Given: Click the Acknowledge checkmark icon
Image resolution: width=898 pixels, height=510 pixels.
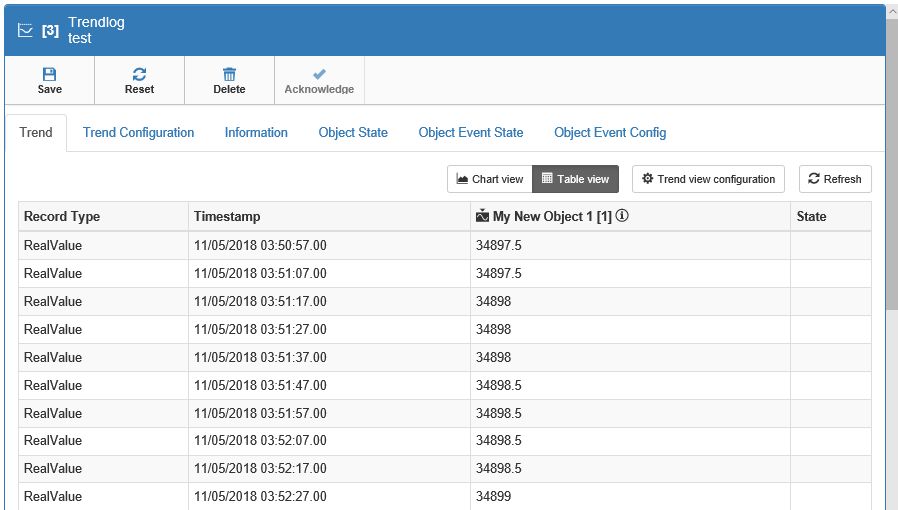Looking at the screenshot, I should 319,74.
